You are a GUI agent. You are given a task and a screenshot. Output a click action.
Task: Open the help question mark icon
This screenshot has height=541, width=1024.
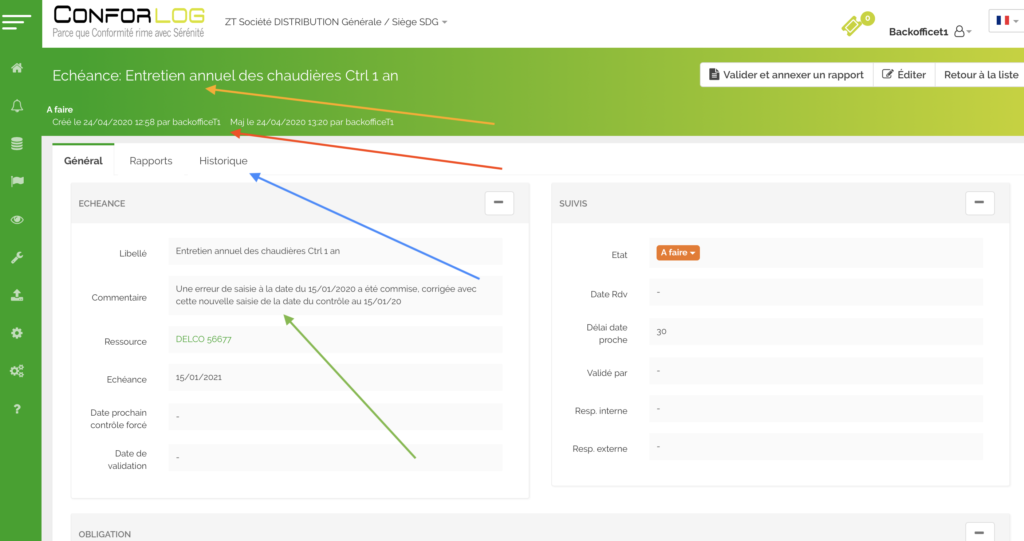[x=17, y=409]
